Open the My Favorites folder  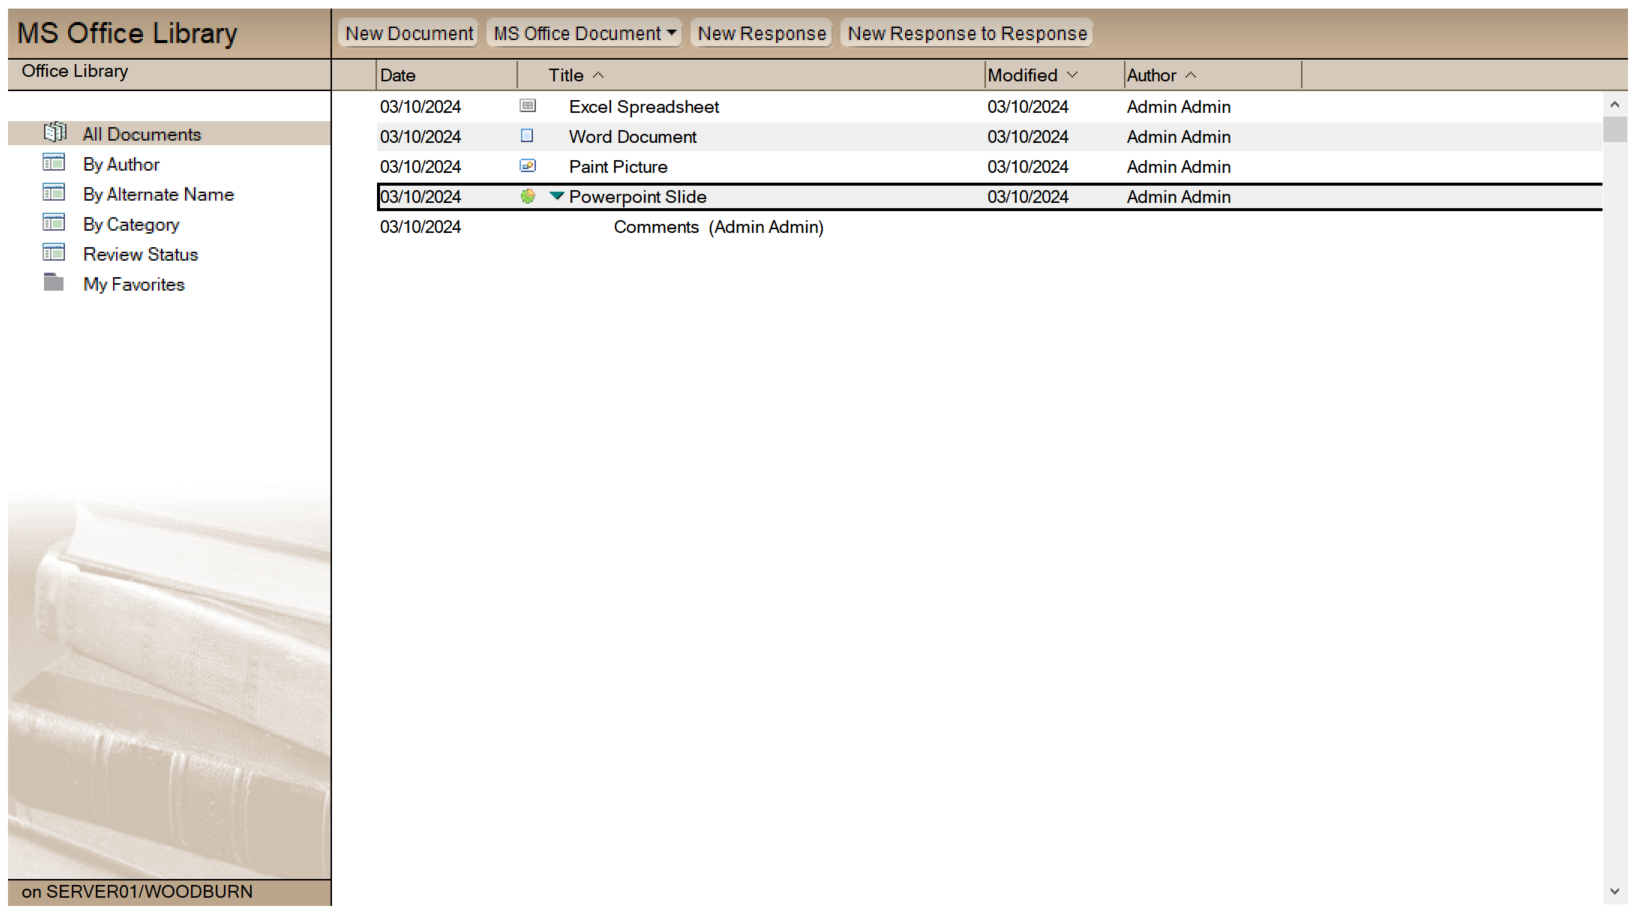pos(134,284)
